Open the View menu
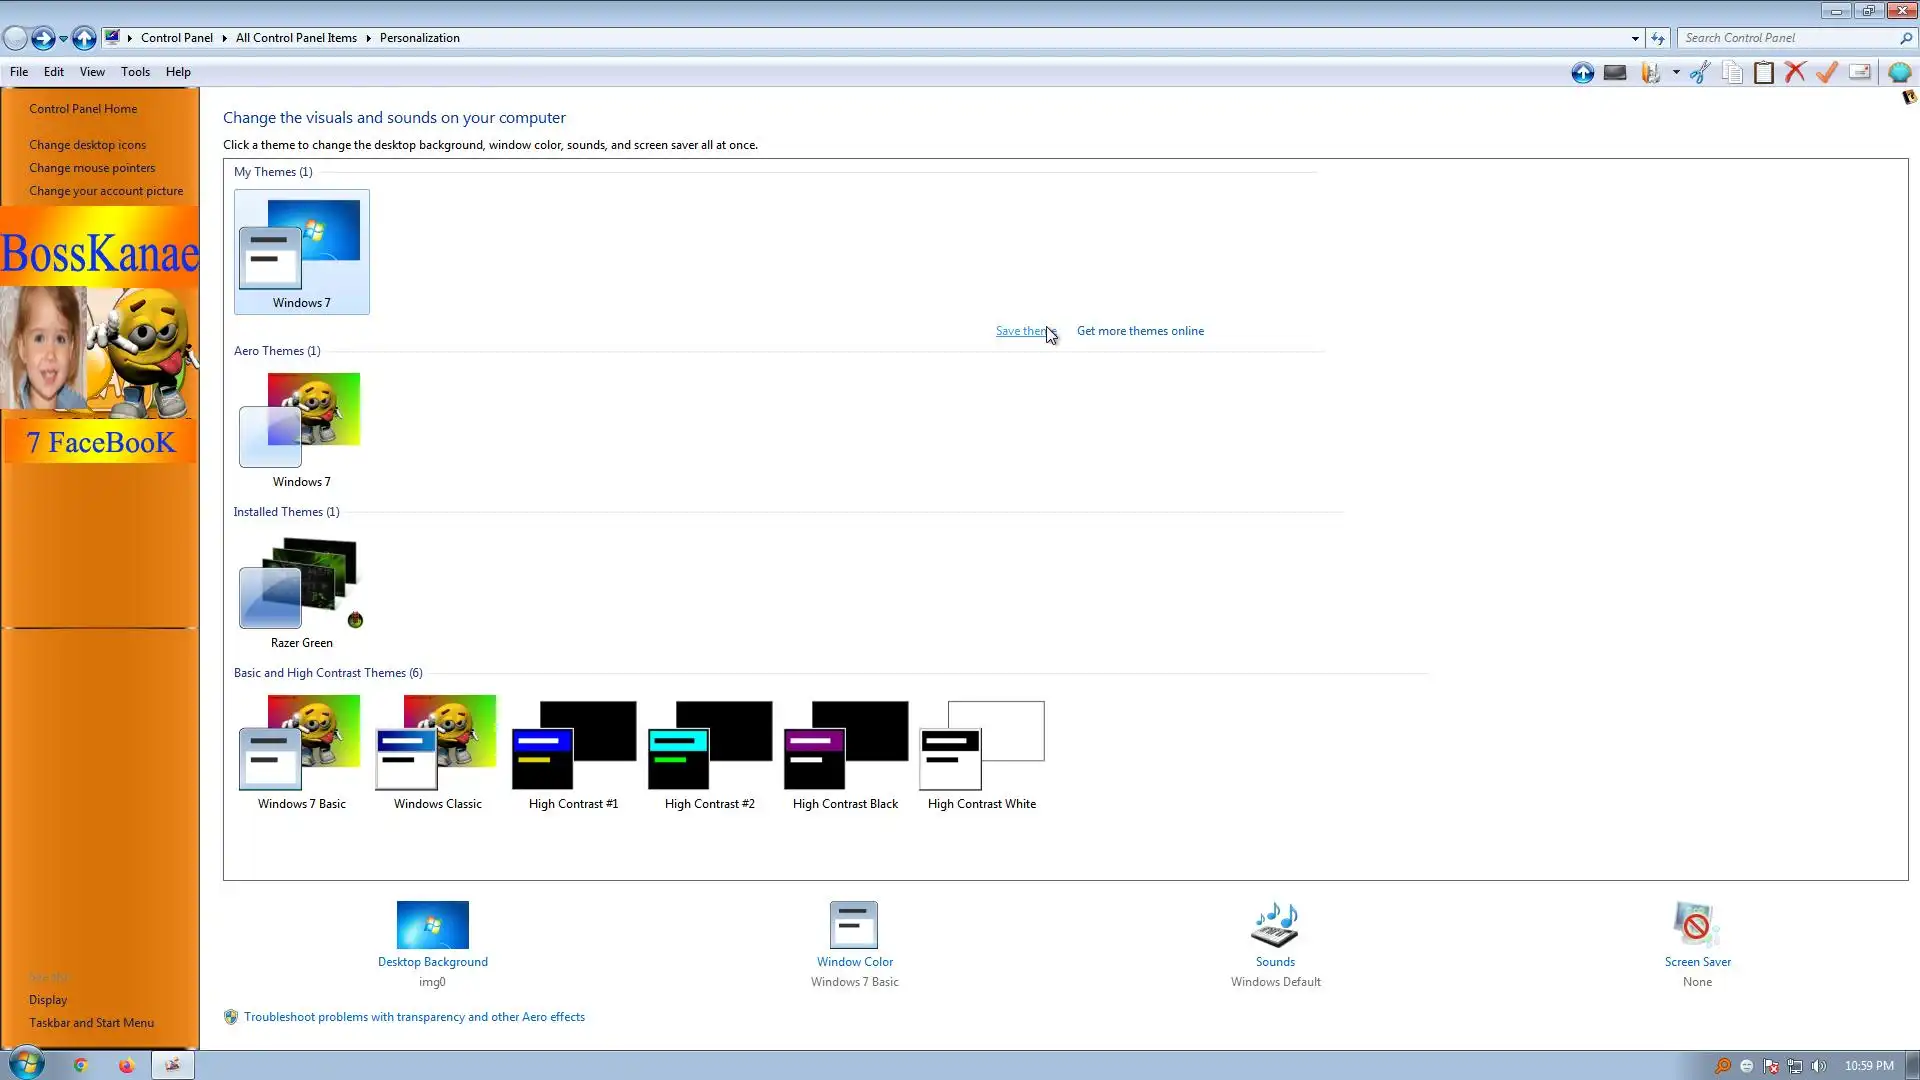This screenshot has height=1080, width=1920. (92, 72)
